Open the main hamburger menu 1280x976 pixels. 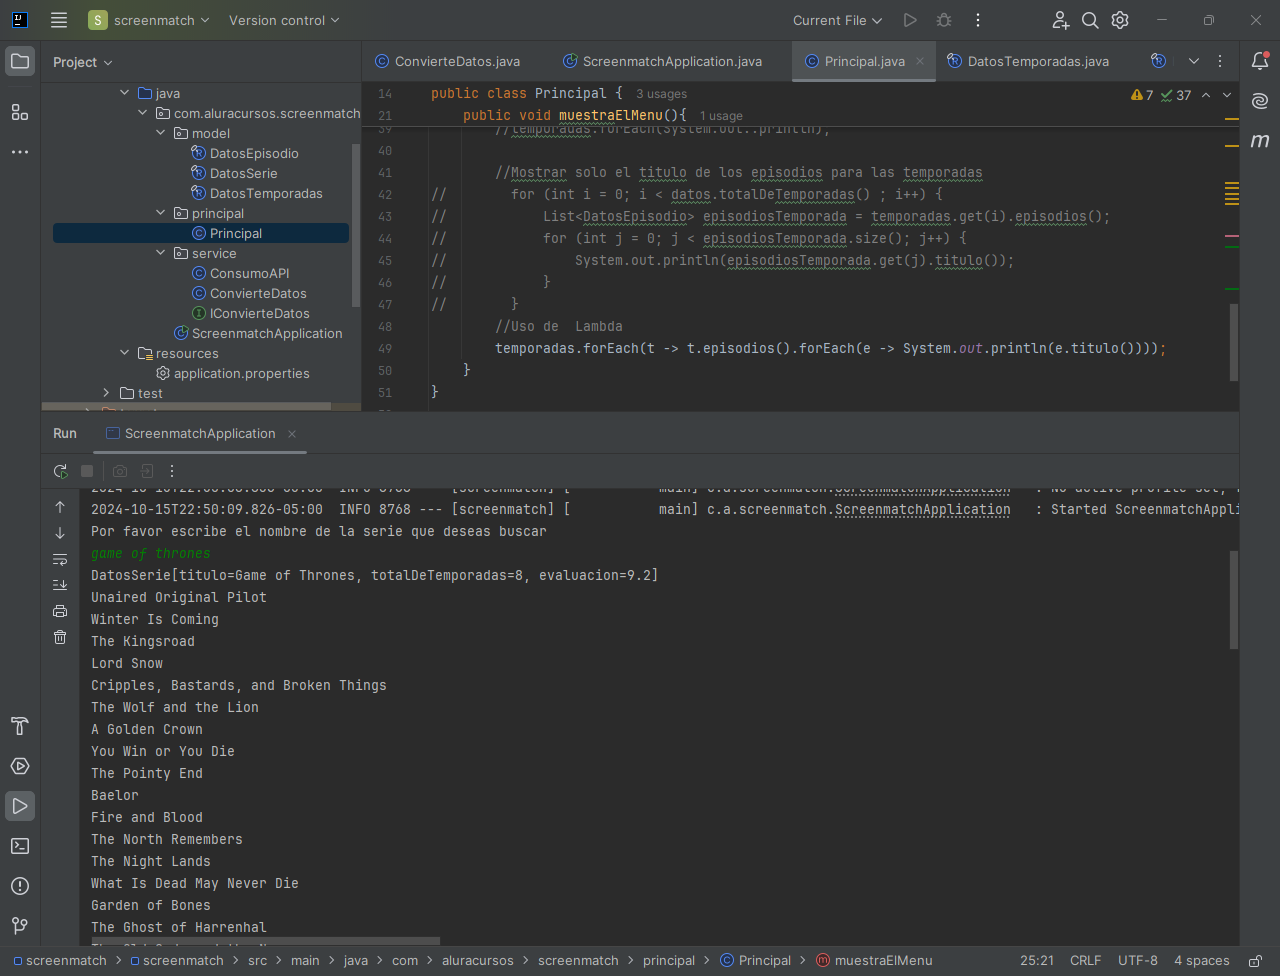[x=59, y=20]
